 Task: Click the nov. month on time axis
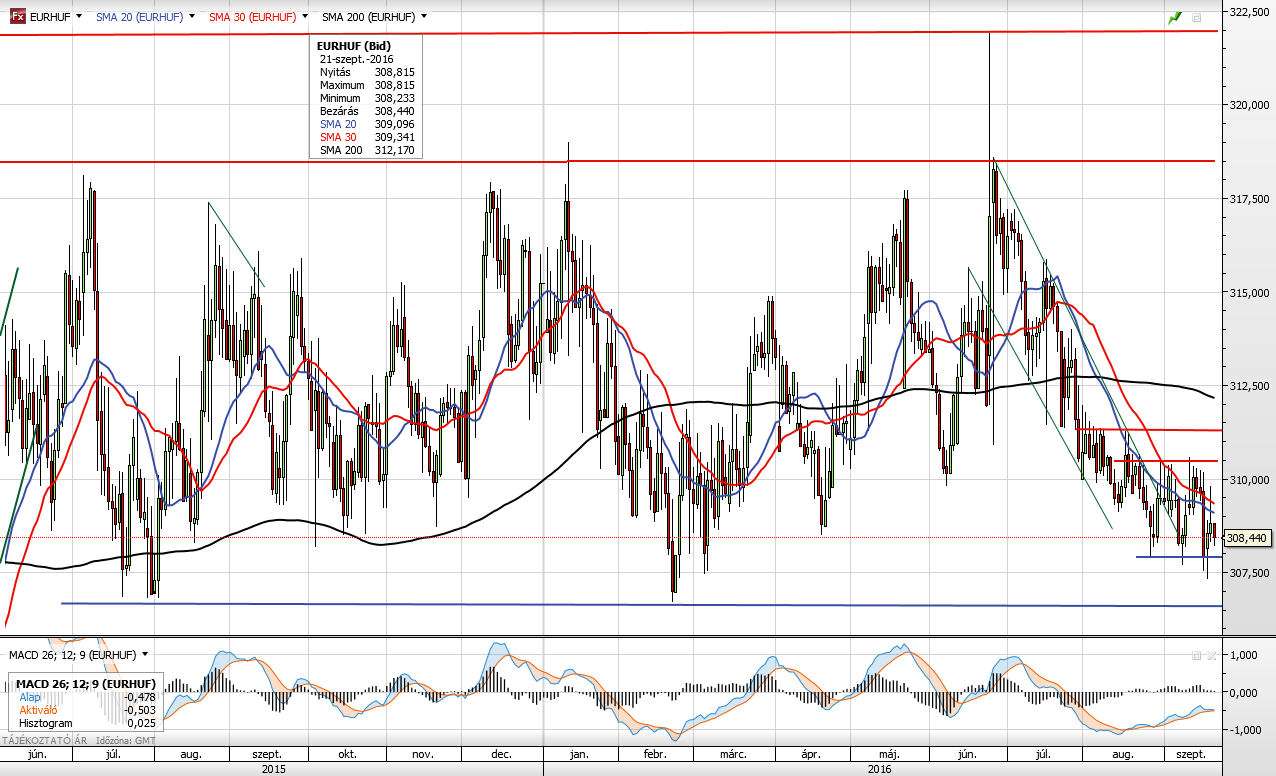coord(423,754)
